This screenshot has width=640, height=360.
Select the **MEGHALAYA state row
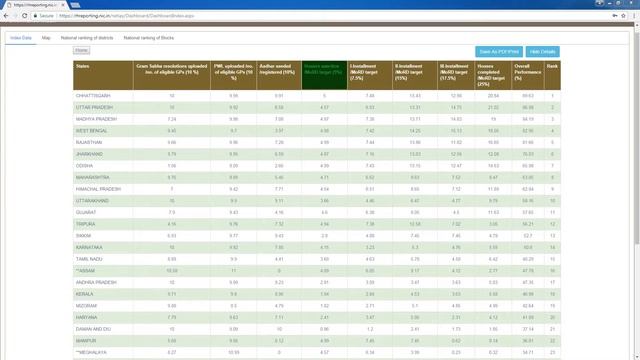317,352
